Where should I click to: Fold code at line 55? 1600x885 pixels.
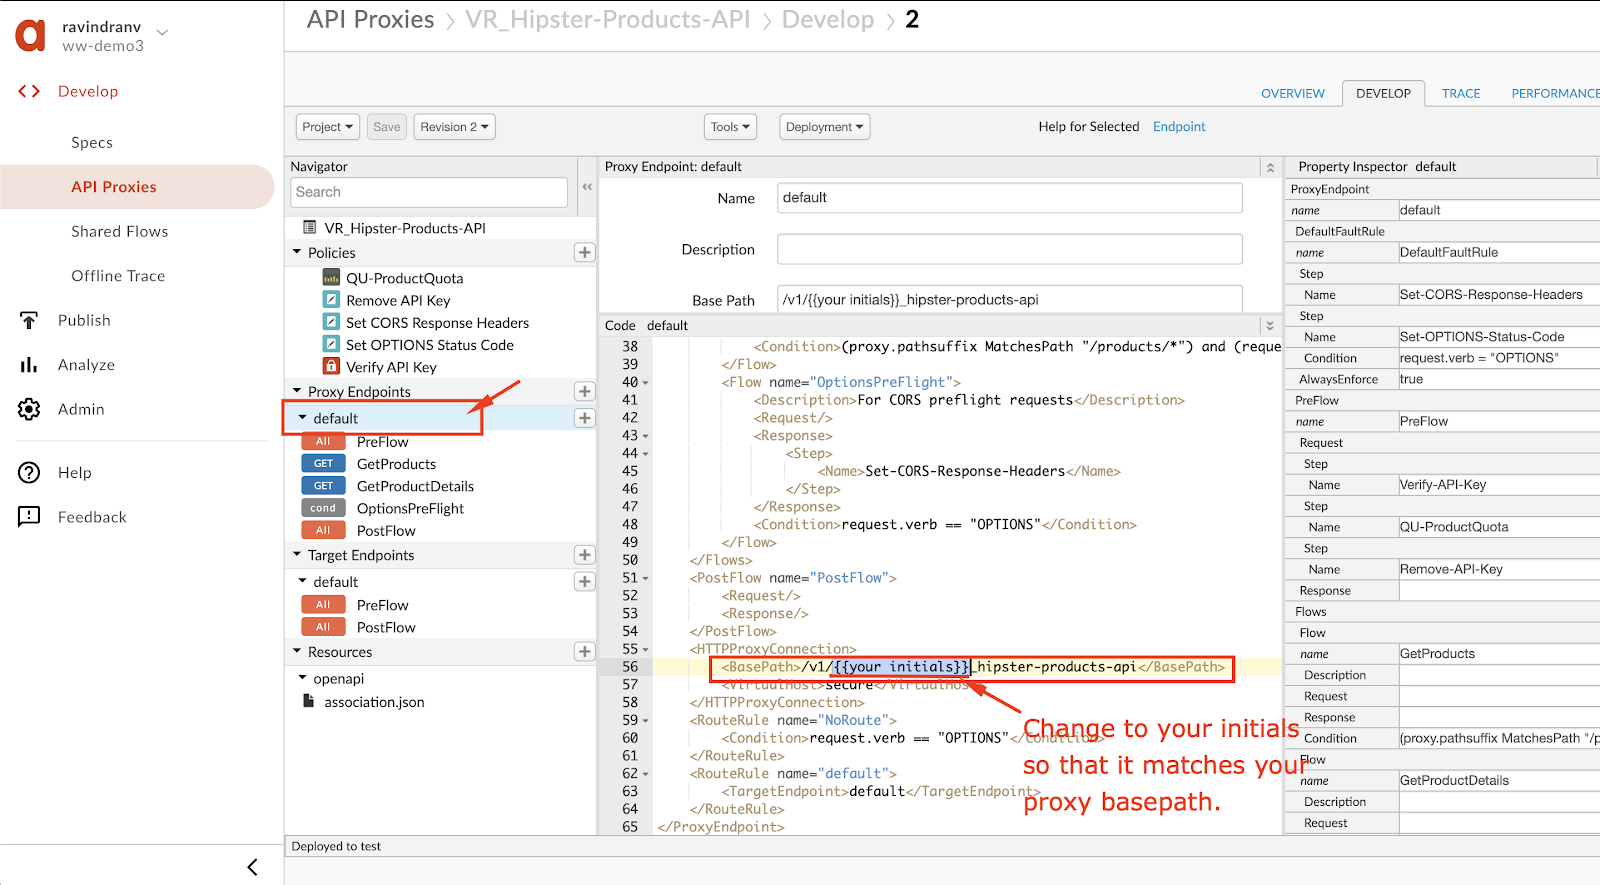coord(646,650)
